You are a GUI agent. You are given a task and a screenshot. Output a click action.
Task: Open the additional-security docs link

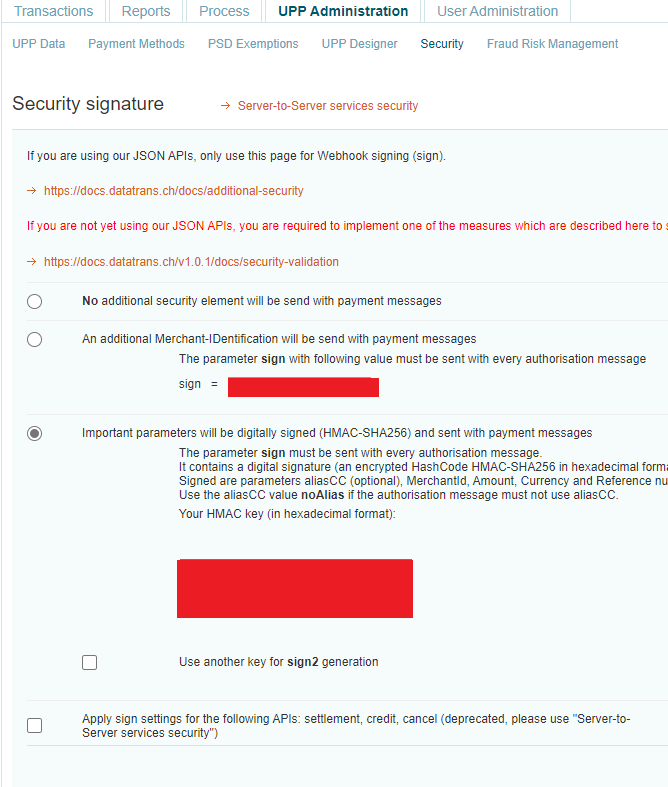point(173,191)
